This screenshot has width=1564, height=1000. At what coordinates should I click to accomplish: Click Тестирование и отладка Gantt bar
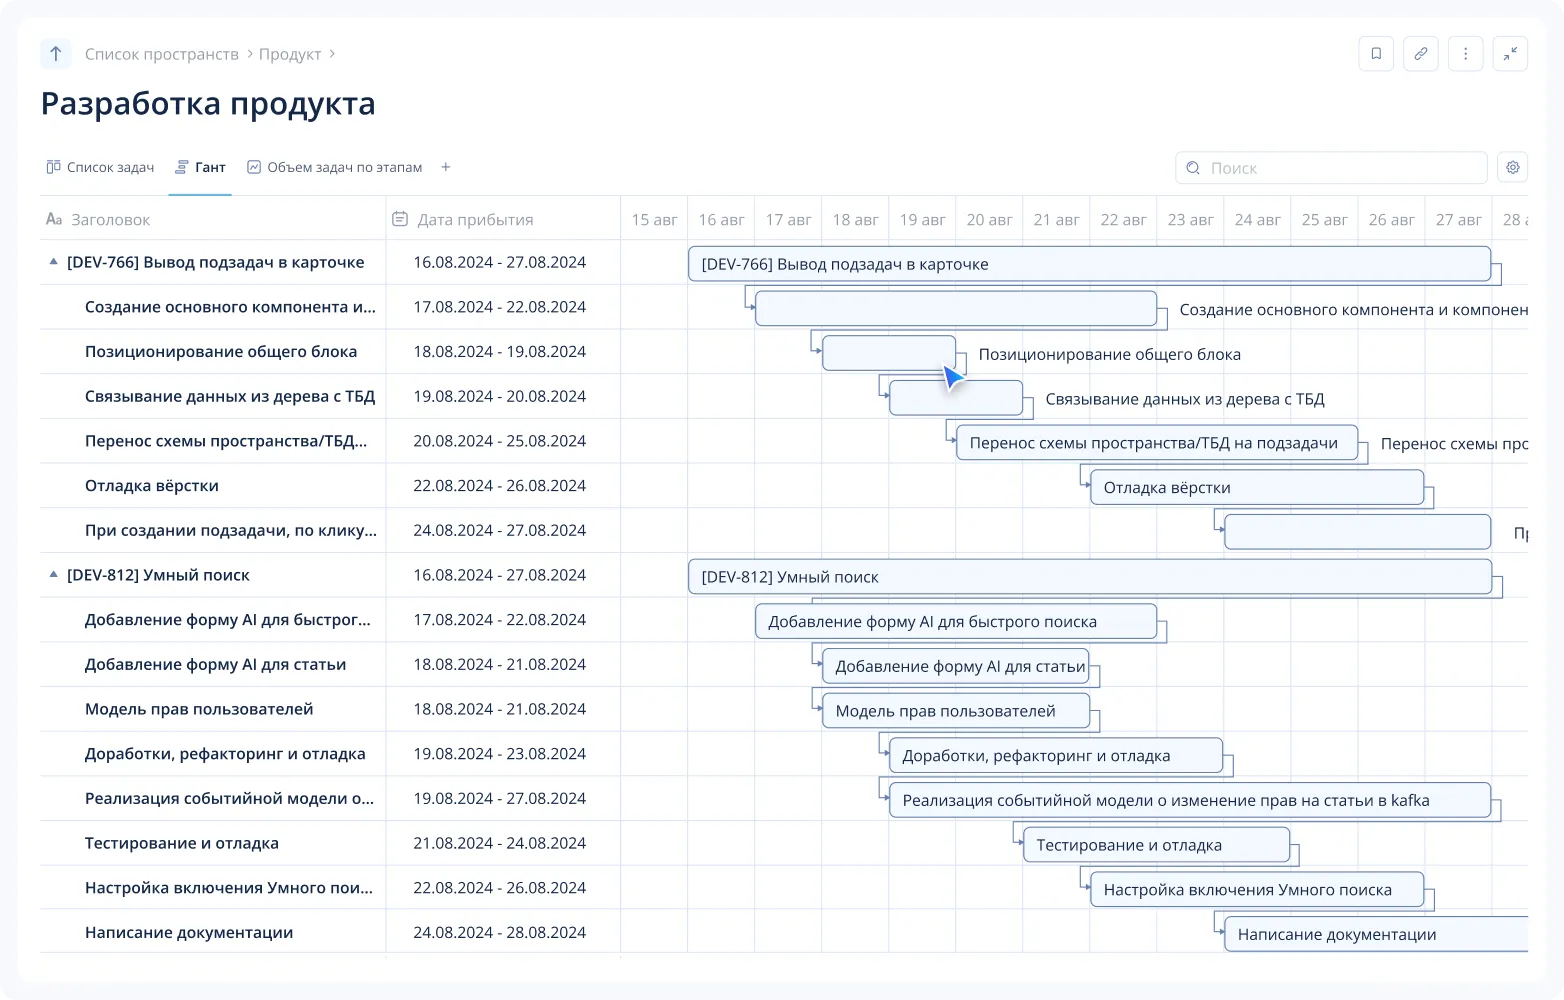[1157, 845]
